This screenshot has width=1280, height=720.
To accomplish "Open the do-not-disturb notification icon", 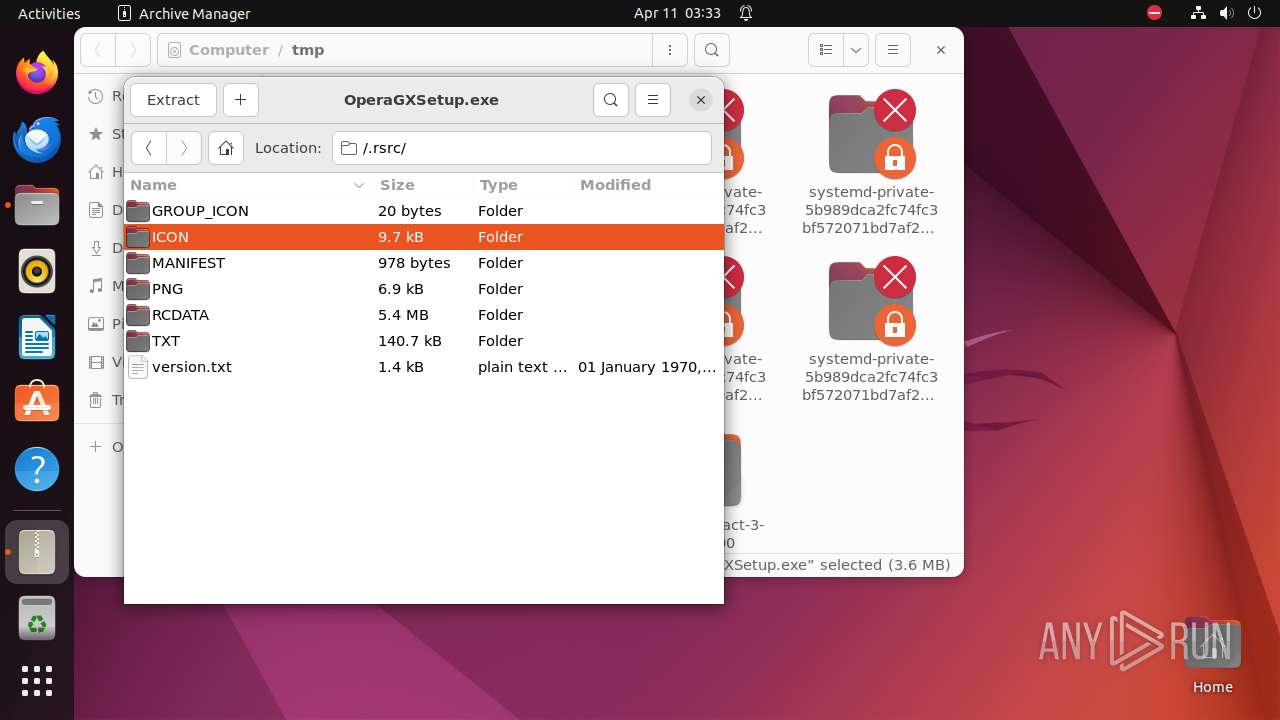I will click(746, 13).
